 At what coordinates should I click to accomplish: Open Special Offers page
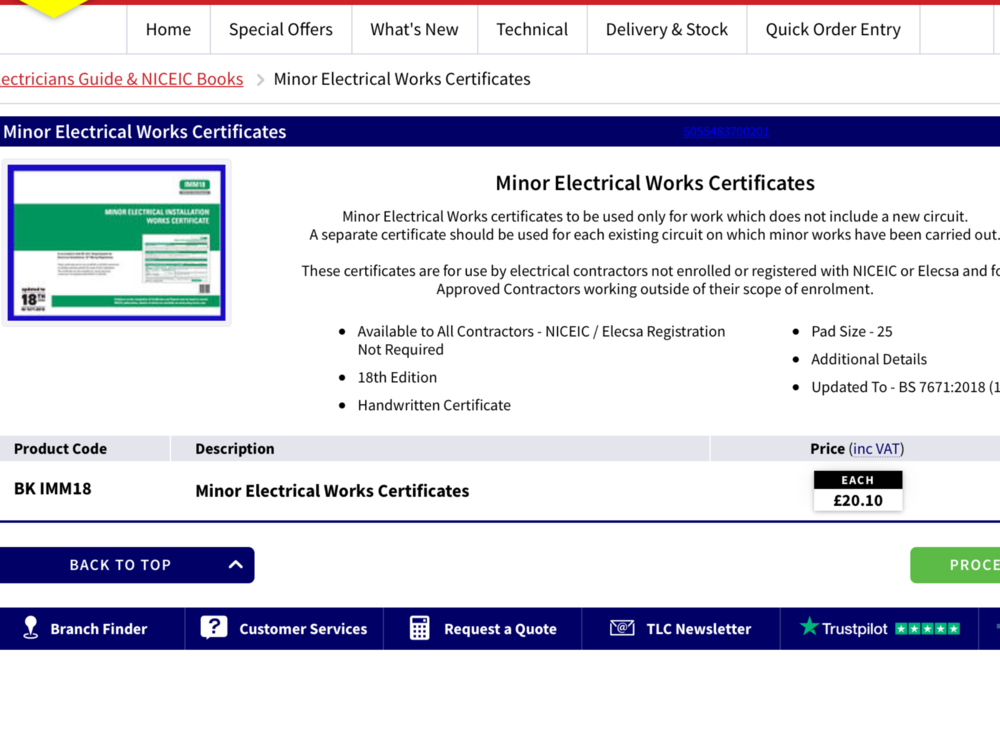point(281,29)
